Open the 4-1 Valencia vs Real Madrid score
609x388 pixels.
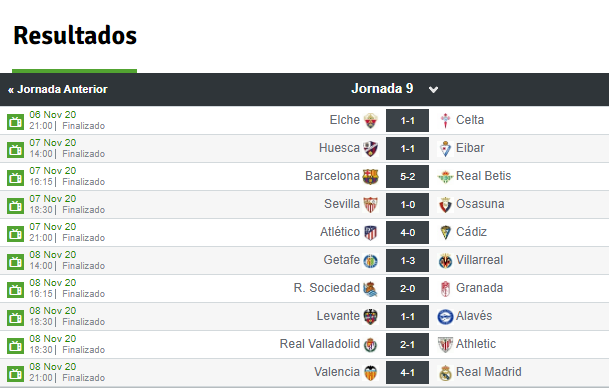pyautogui.click(x=407, y=372)
